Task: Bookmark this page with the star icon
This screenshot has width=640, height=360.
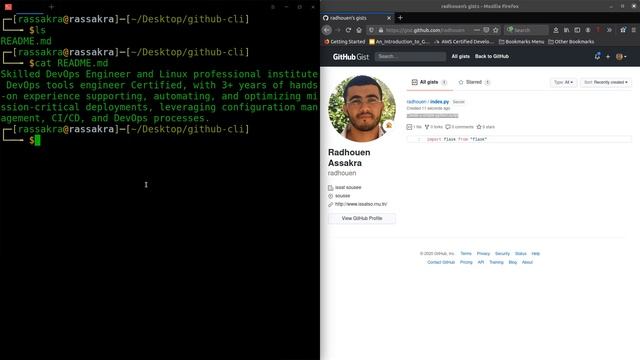Action: pyautogui.click(x=496, y=30)
